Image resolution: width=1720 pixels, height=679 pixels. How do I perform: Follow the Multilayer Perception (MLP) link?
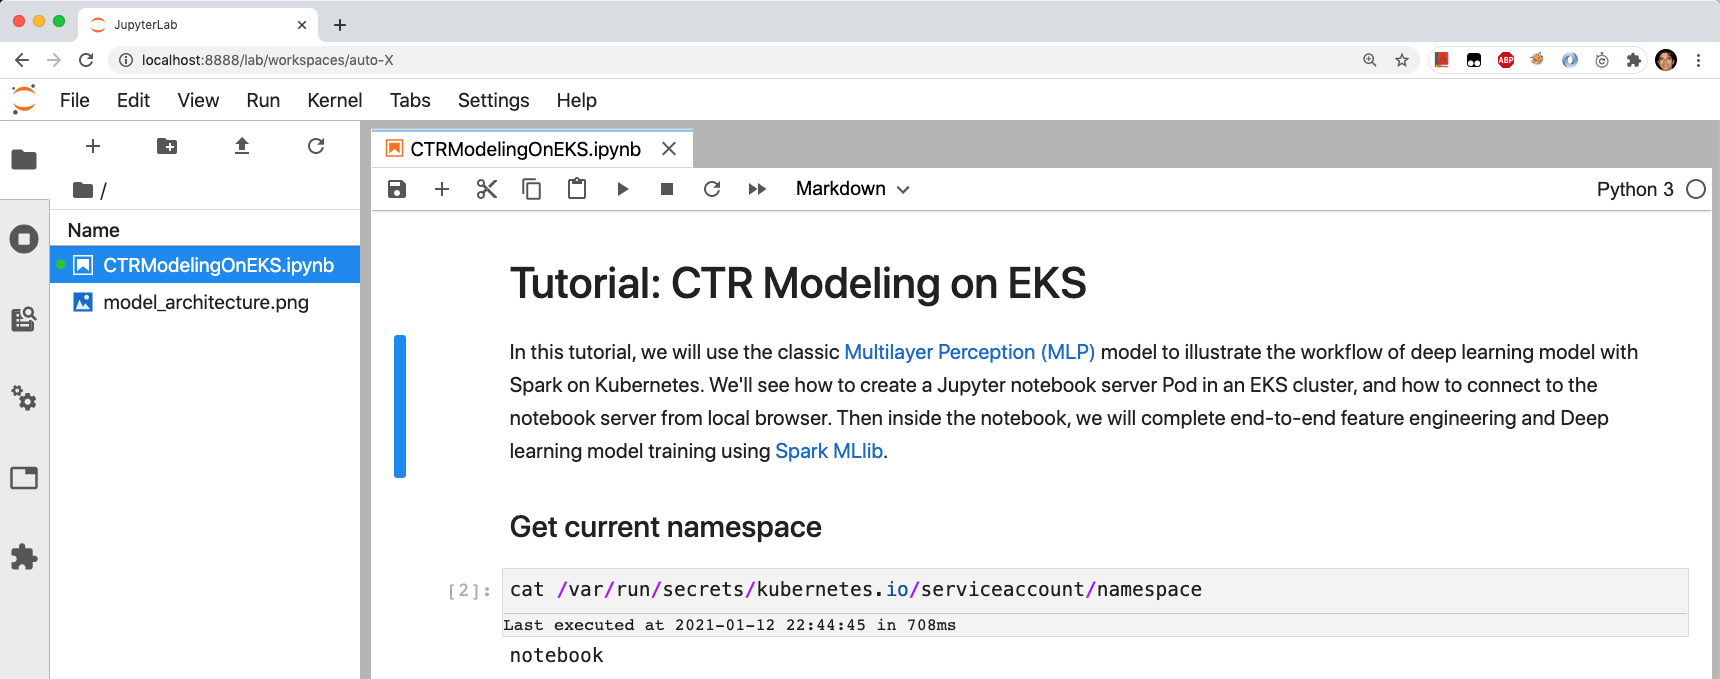[x=969, y=352]
